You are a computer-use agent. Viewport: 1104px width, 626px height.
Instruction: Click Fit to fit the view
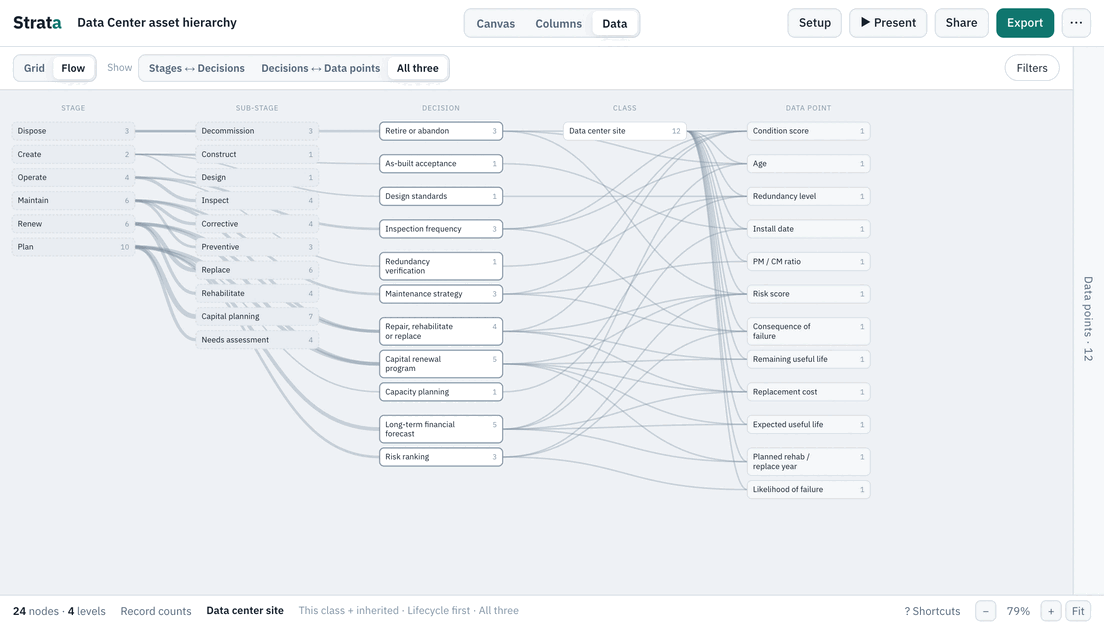pyautogui.click(x=1078, y=611)
